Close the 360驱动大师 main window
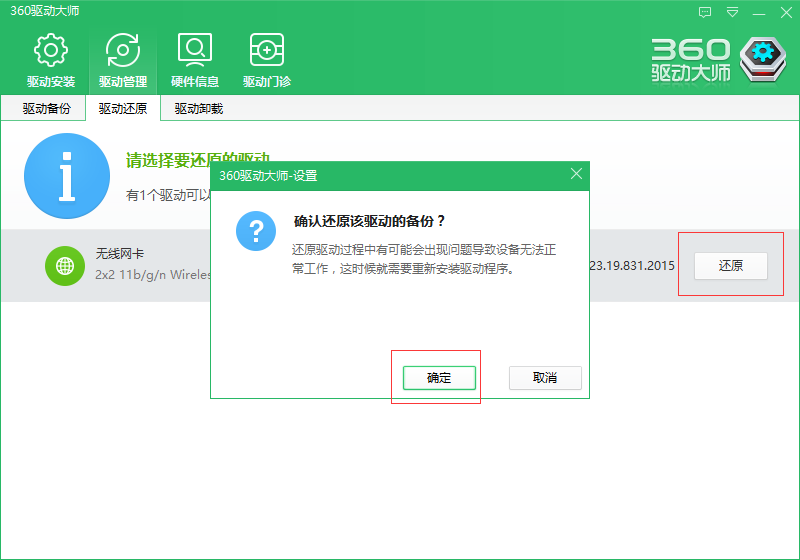This screenshot has width=800, height=560. coord(786,12)
